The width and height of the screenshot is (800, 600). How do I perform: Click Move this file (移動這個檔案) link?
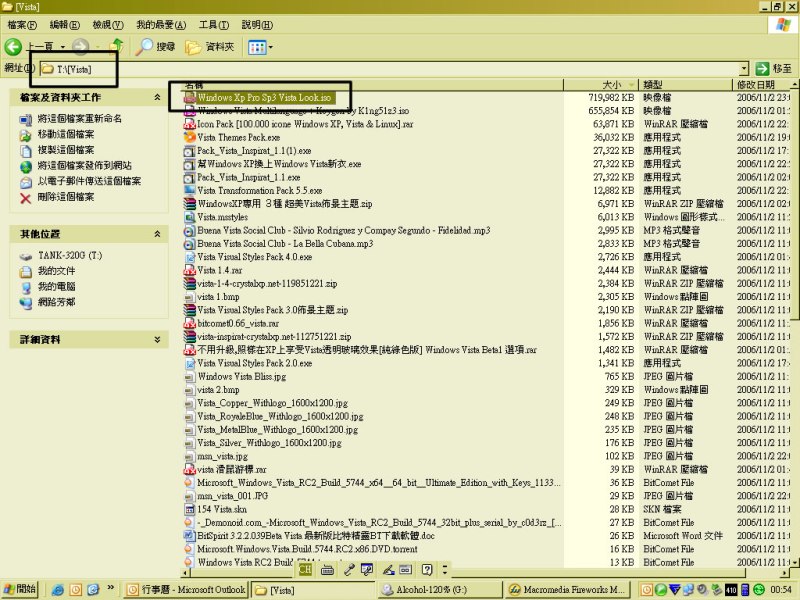[x=66, y=134]
